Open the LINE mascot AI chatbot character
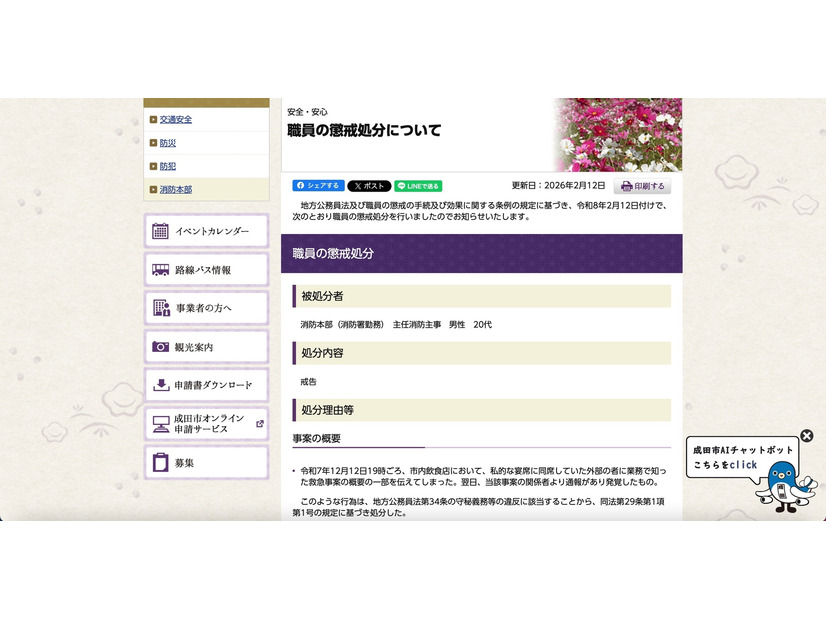 tap(782, 485)
